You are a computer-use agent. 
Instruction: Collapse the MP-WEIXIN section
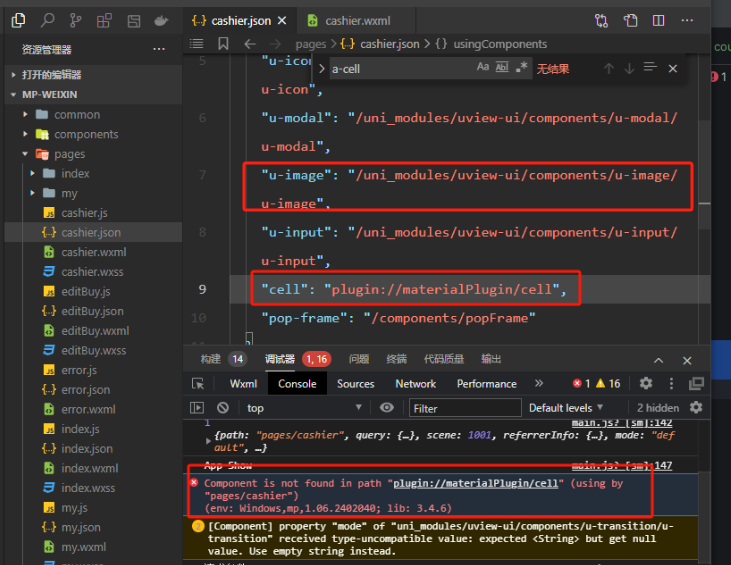(93, 94)
